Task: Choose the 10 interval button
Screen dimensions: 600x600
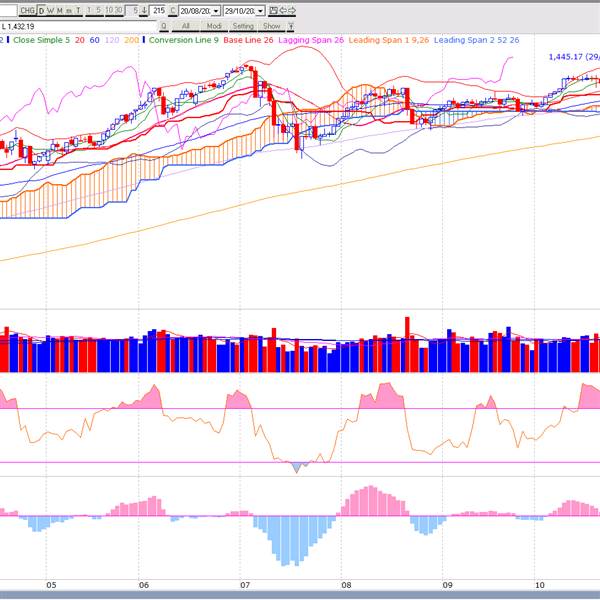Action: 109,11
